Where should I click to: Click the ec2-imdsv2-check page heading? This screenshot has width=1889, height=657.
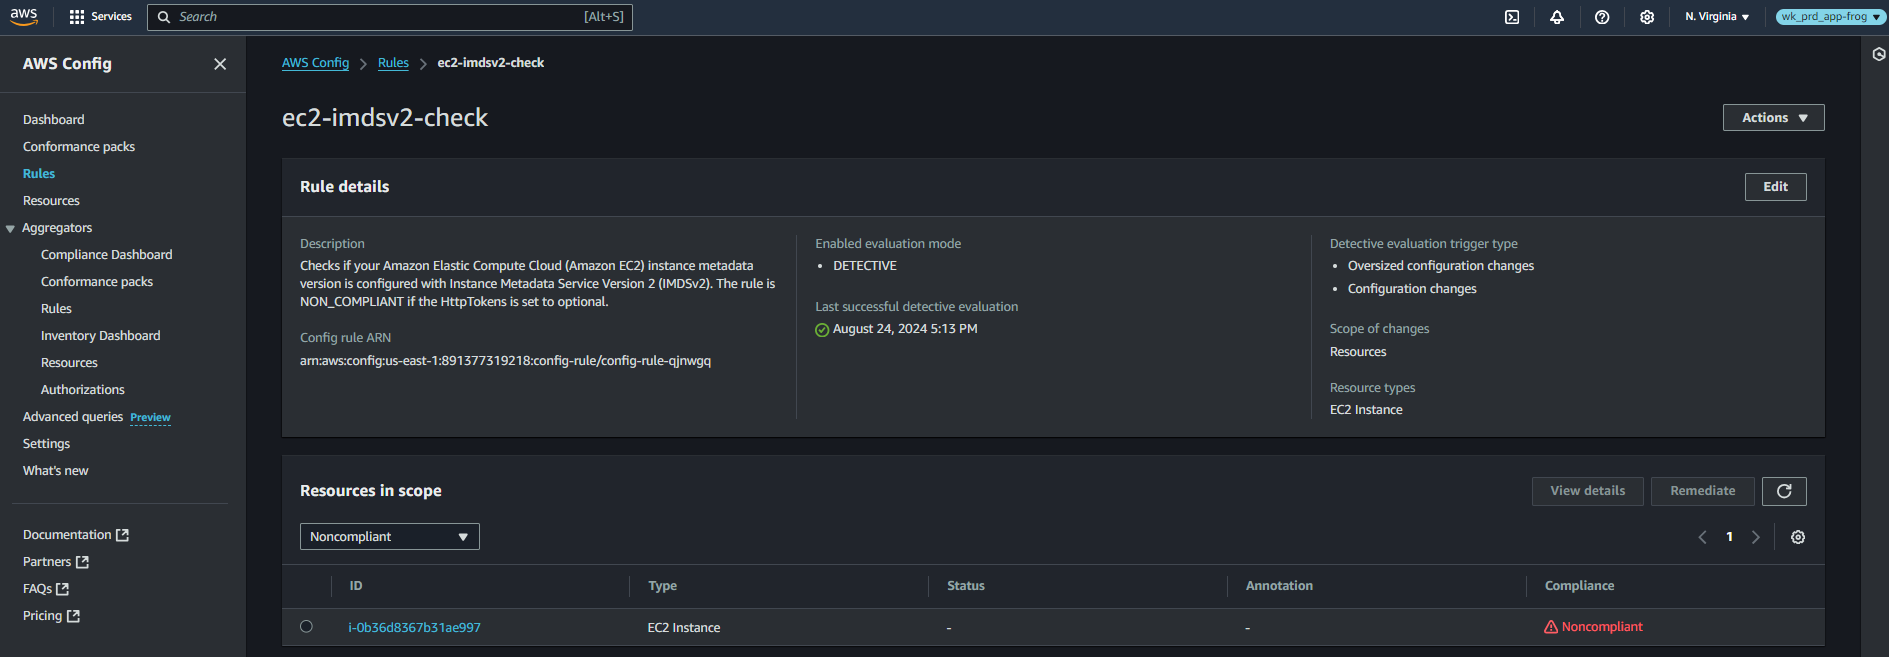(x=385, y=118)
